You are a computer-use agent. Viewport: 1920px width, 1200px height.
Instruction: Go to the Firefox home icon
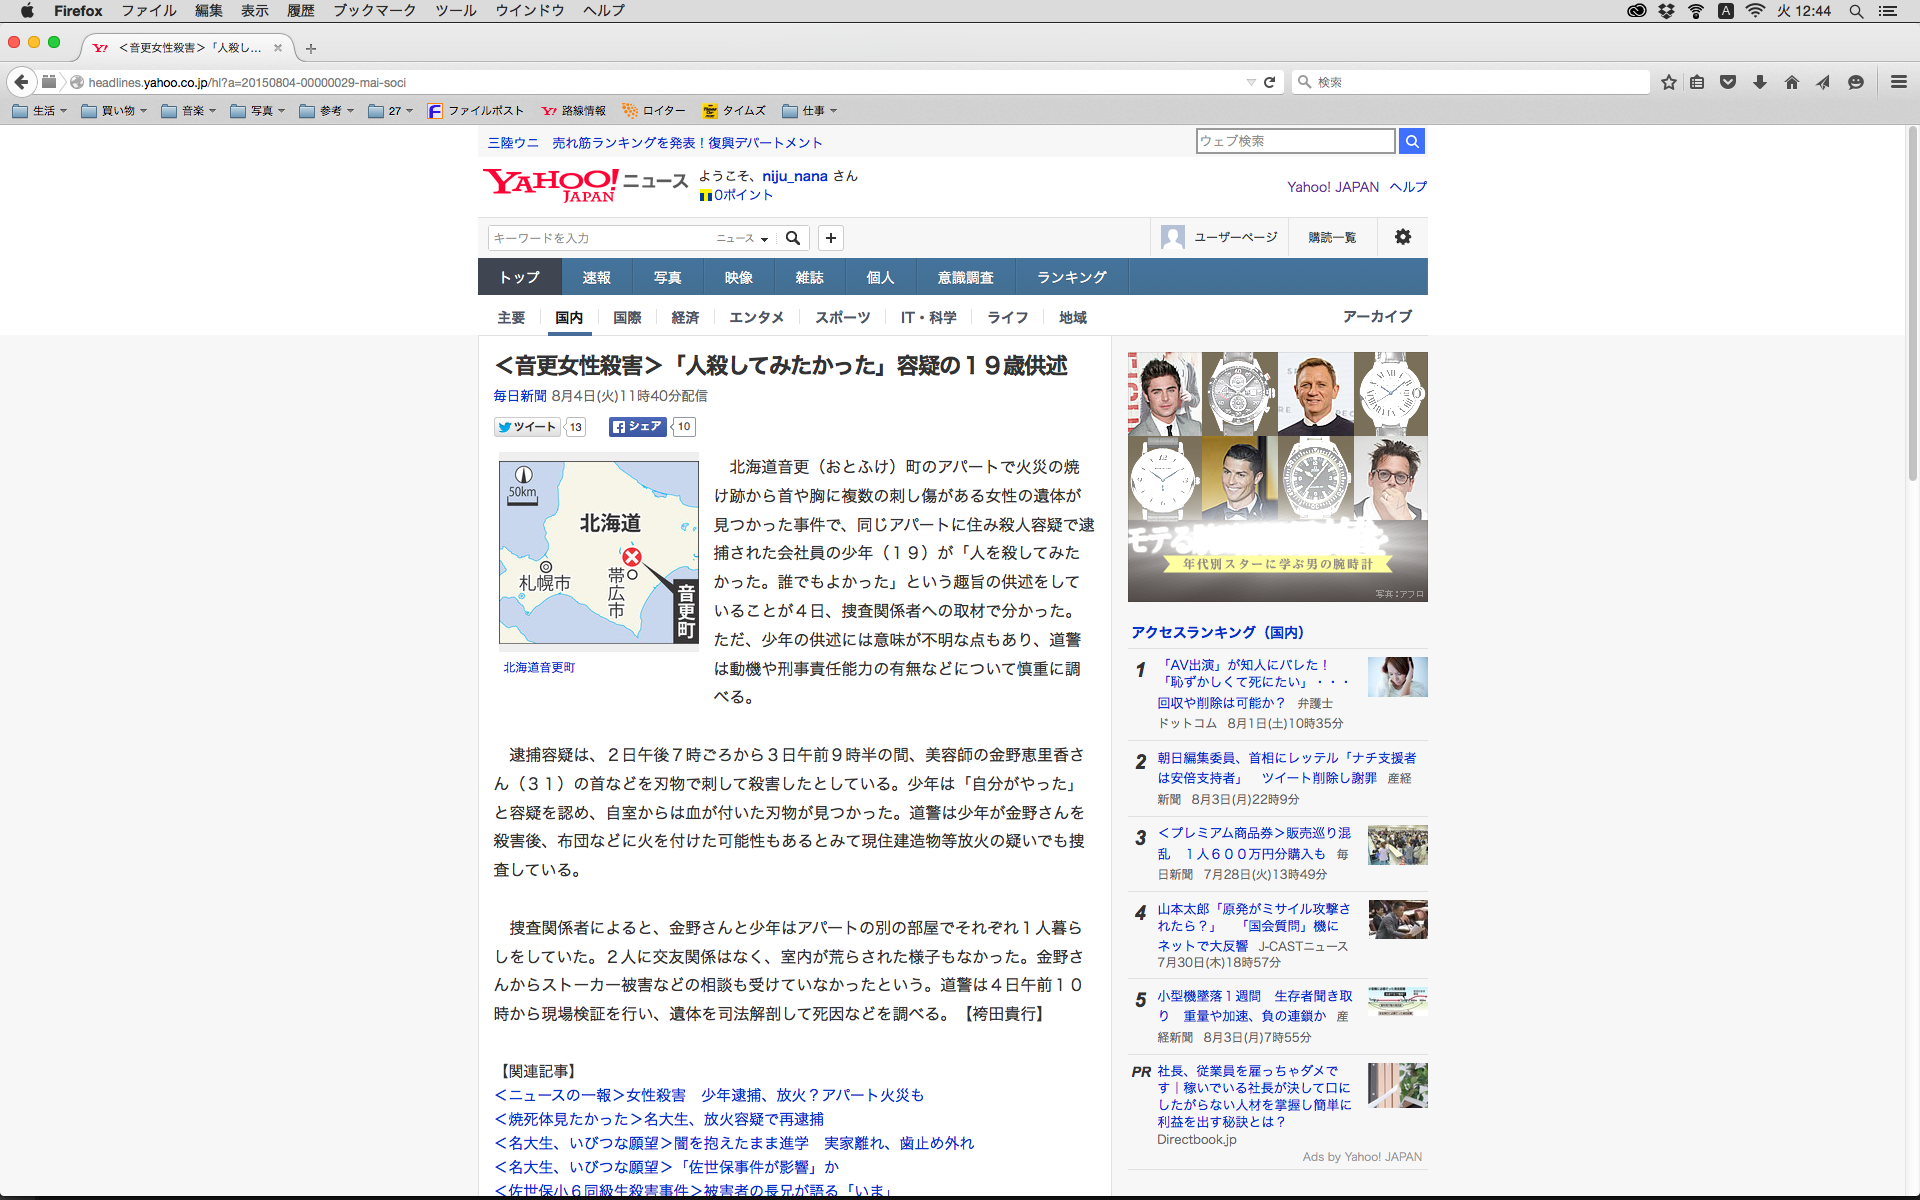coord(1791,82)
